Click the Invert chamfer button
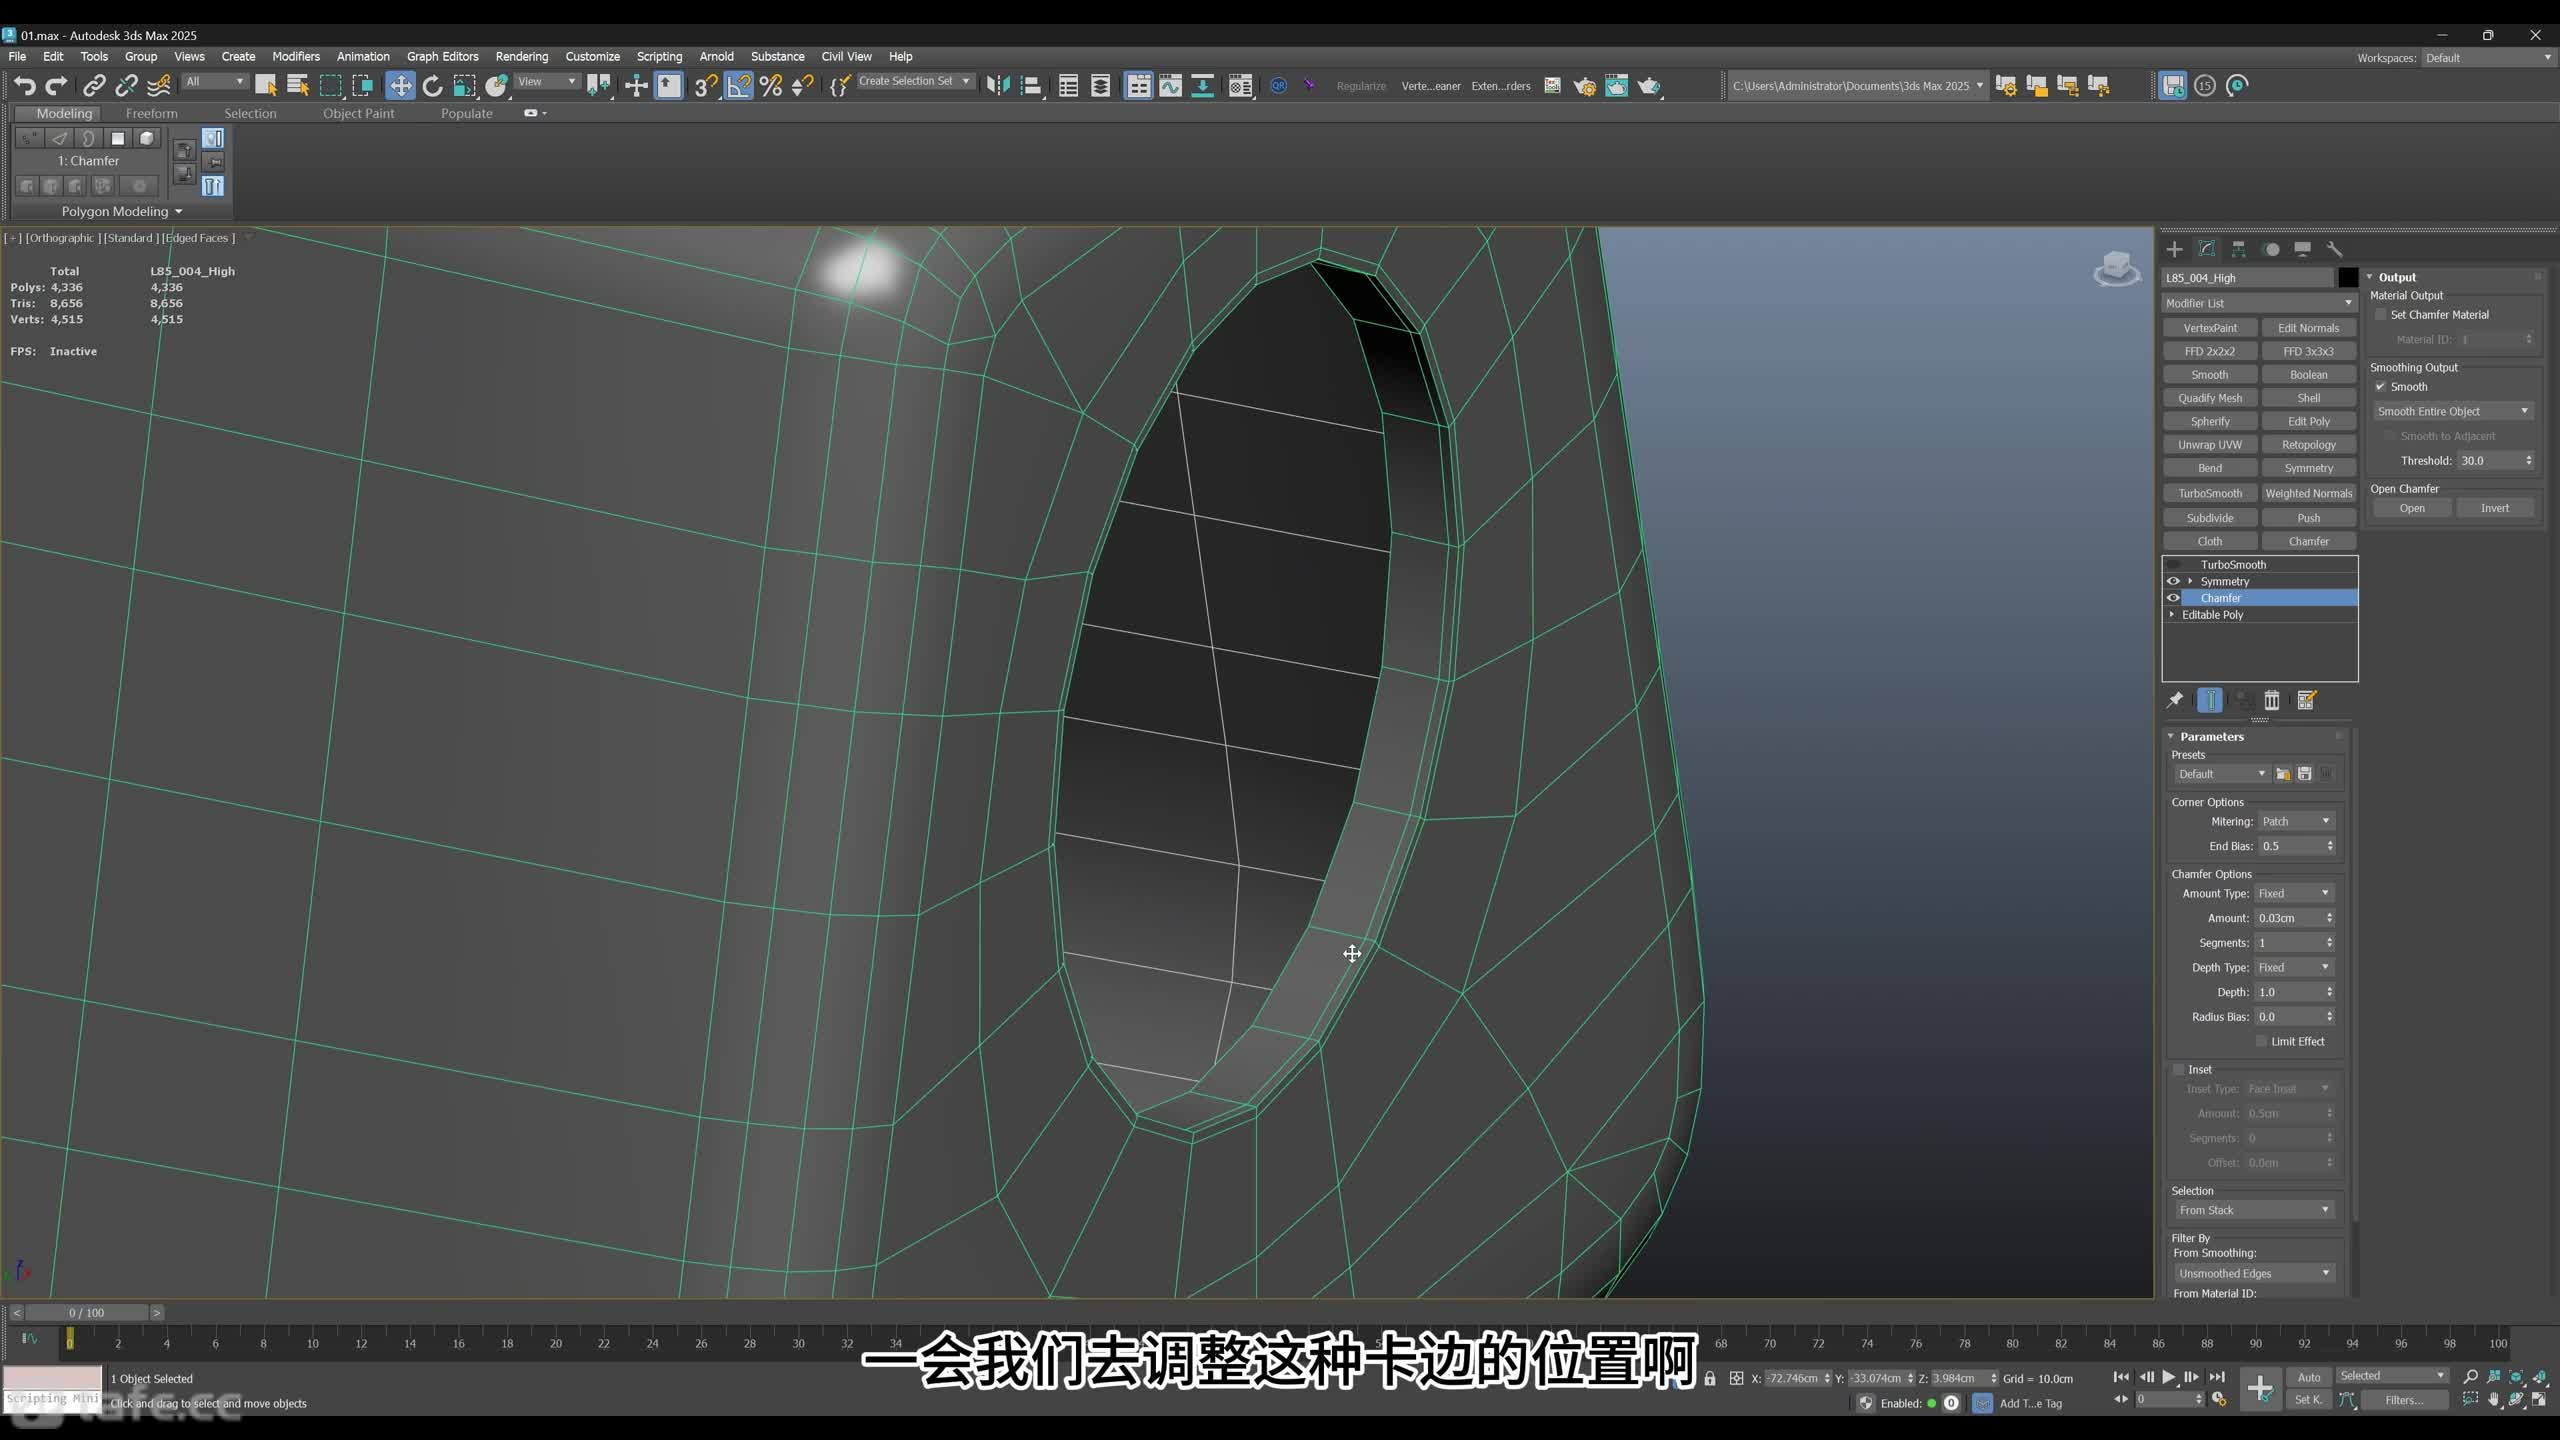 coord(2494,508)
